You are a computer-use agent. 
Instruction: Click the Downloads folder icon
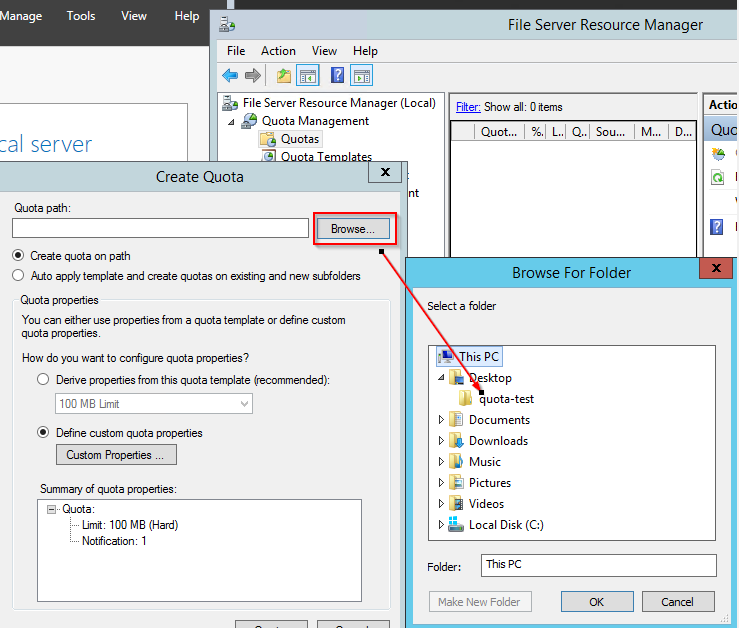pos(457,441)
